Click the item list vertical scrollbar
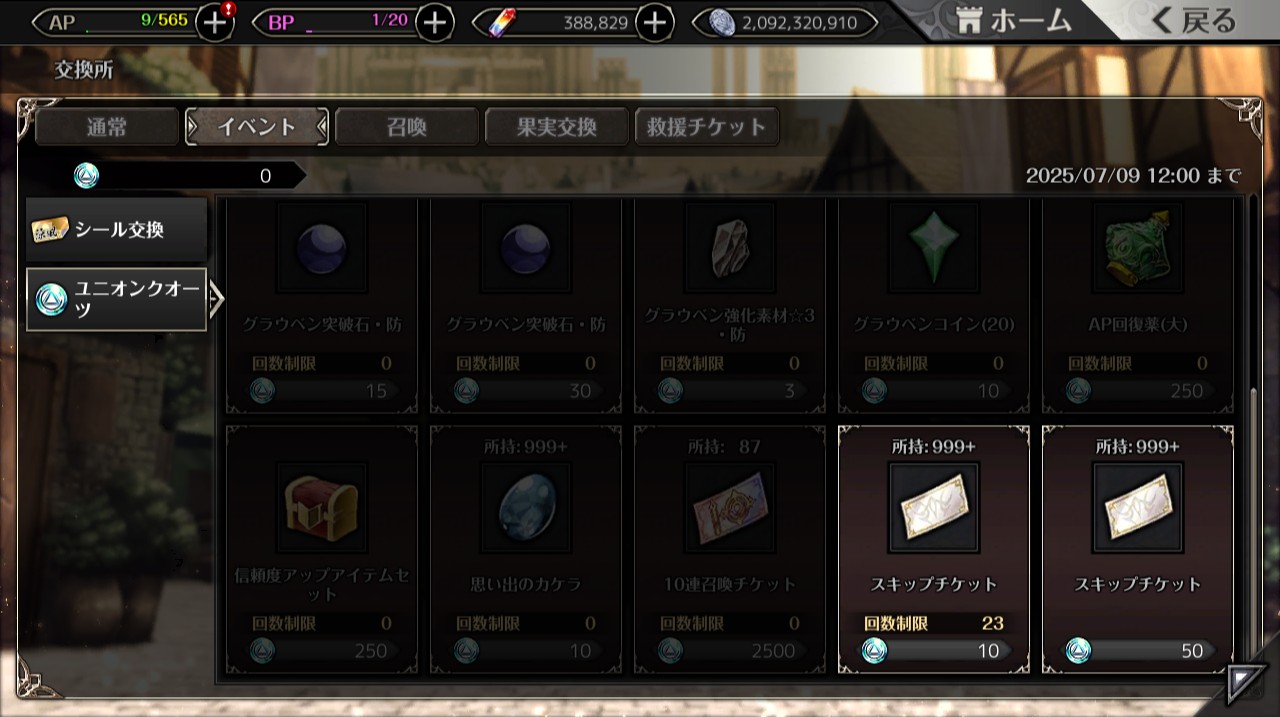This screenshot has width=1280, height=717. 1254,519
